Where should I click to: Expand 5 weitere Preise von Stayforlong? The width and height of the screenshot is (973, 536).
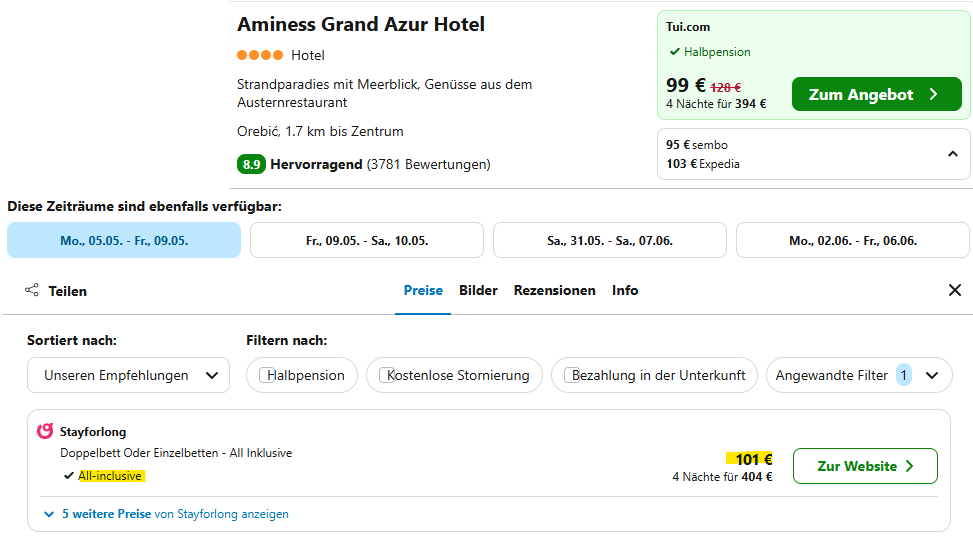[x=167, y=514]
